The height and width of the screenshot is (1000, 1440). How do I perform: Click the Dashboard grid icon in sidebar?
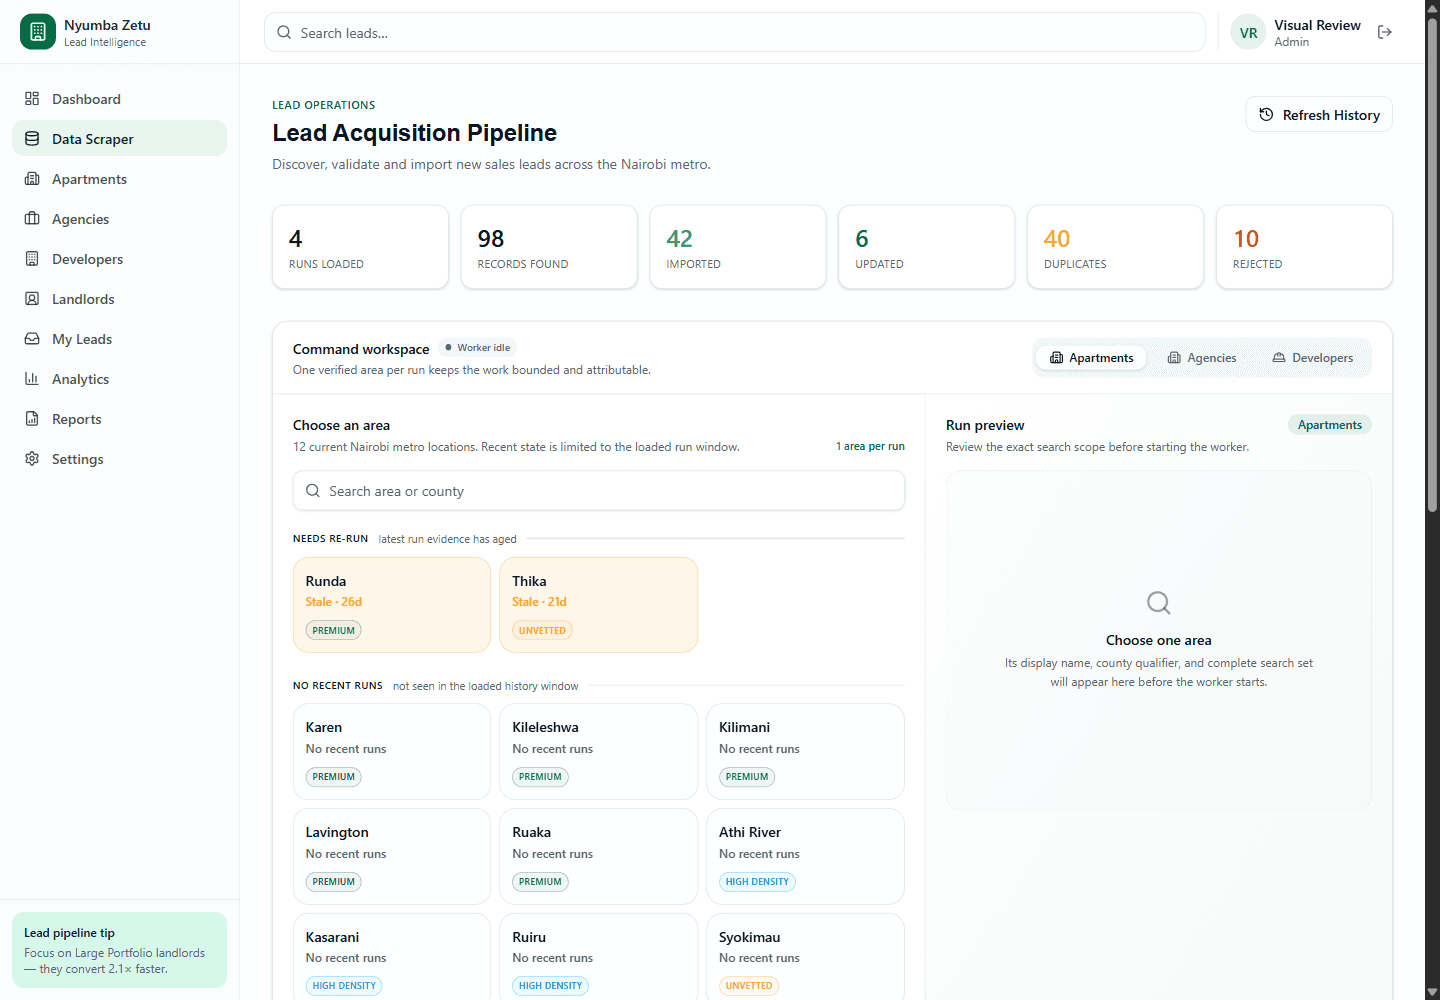[x=32, y=99]
